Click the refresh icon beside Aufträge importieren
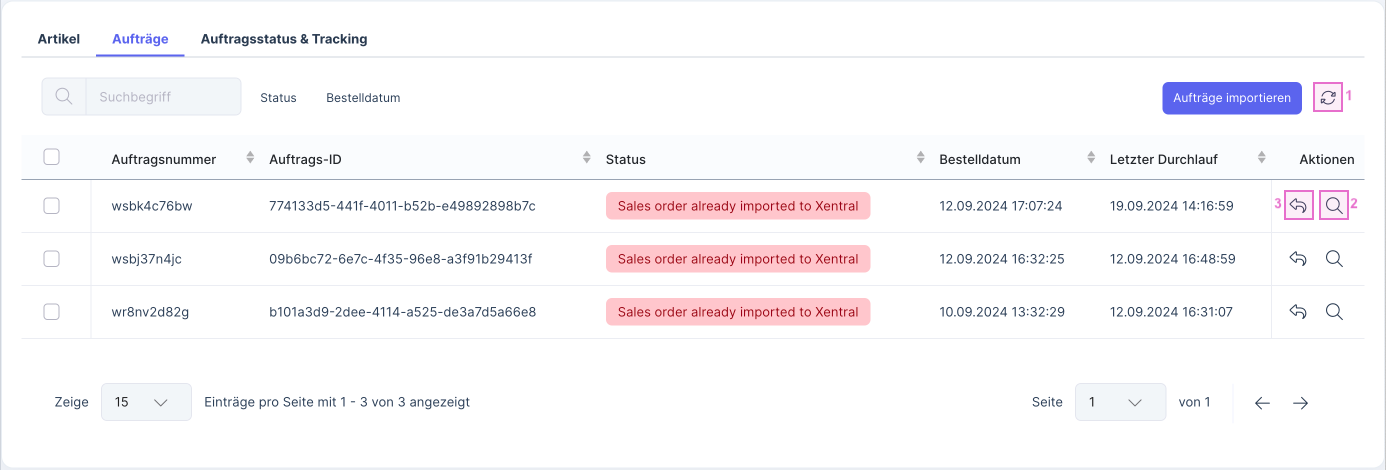 click(x=1327, y=98)
